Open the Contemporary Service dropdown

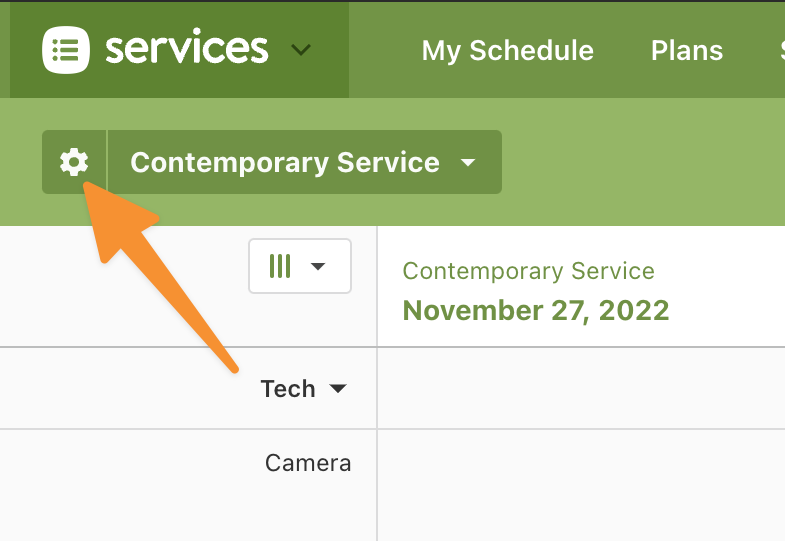click(305, 162)
